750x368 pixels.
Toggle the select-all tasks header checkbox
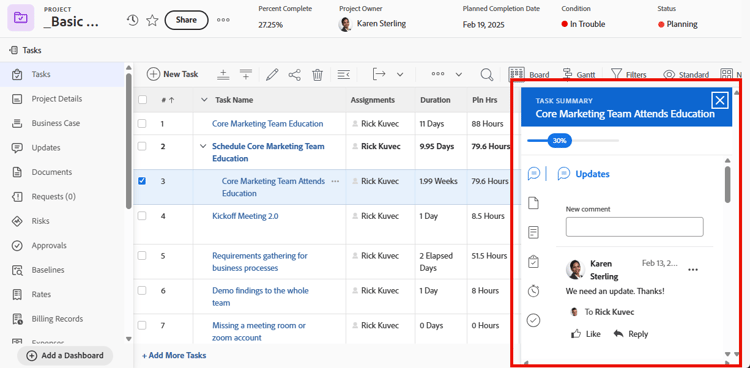click(x=143, y=100)
